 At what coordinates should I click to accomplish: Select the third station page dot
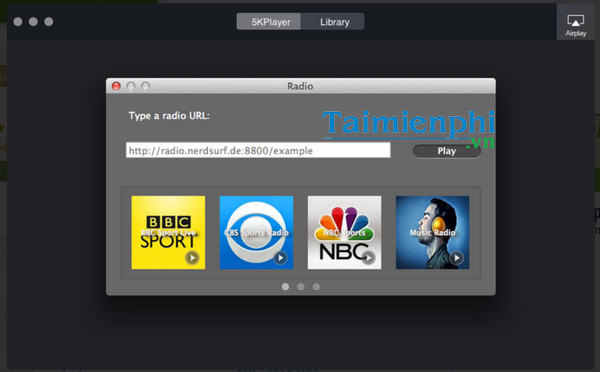(x=316, y=287)
